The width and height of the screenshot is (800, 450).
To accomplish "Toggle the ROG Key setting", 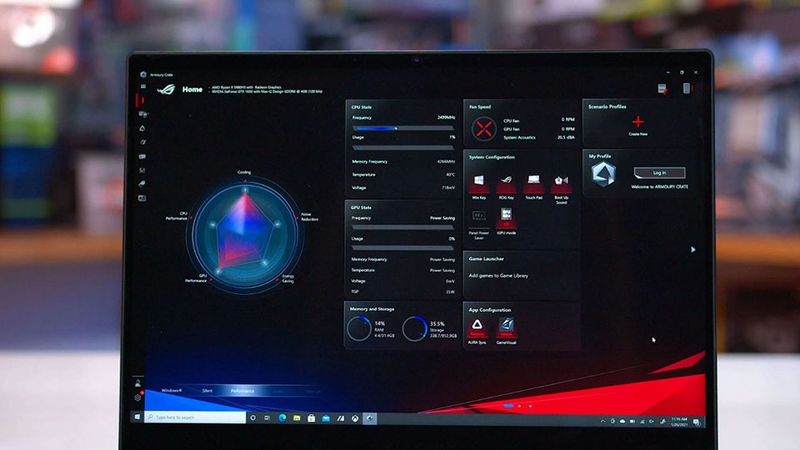I will point(506,185).
